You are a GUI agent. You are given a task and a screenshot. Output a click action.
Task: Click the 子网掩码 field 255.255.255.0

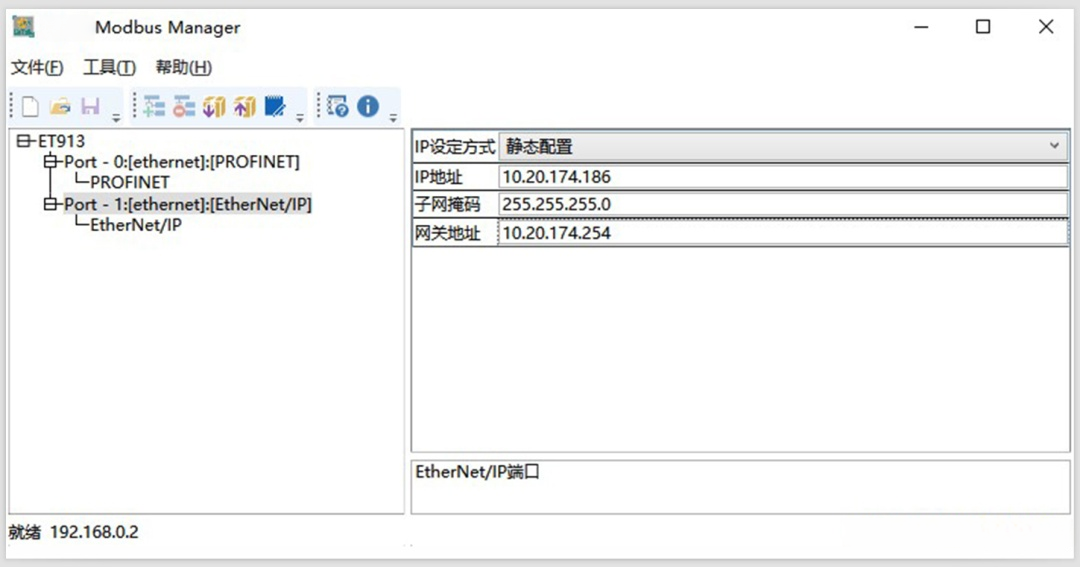782,205
